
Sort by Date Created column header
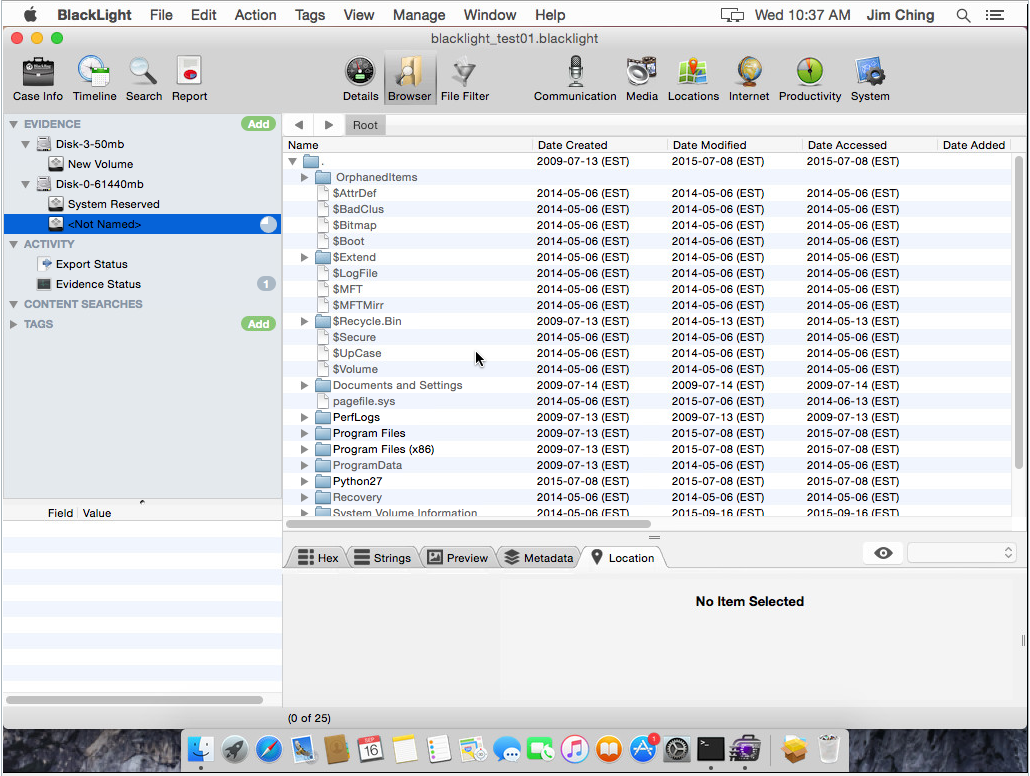coord(599,145)
